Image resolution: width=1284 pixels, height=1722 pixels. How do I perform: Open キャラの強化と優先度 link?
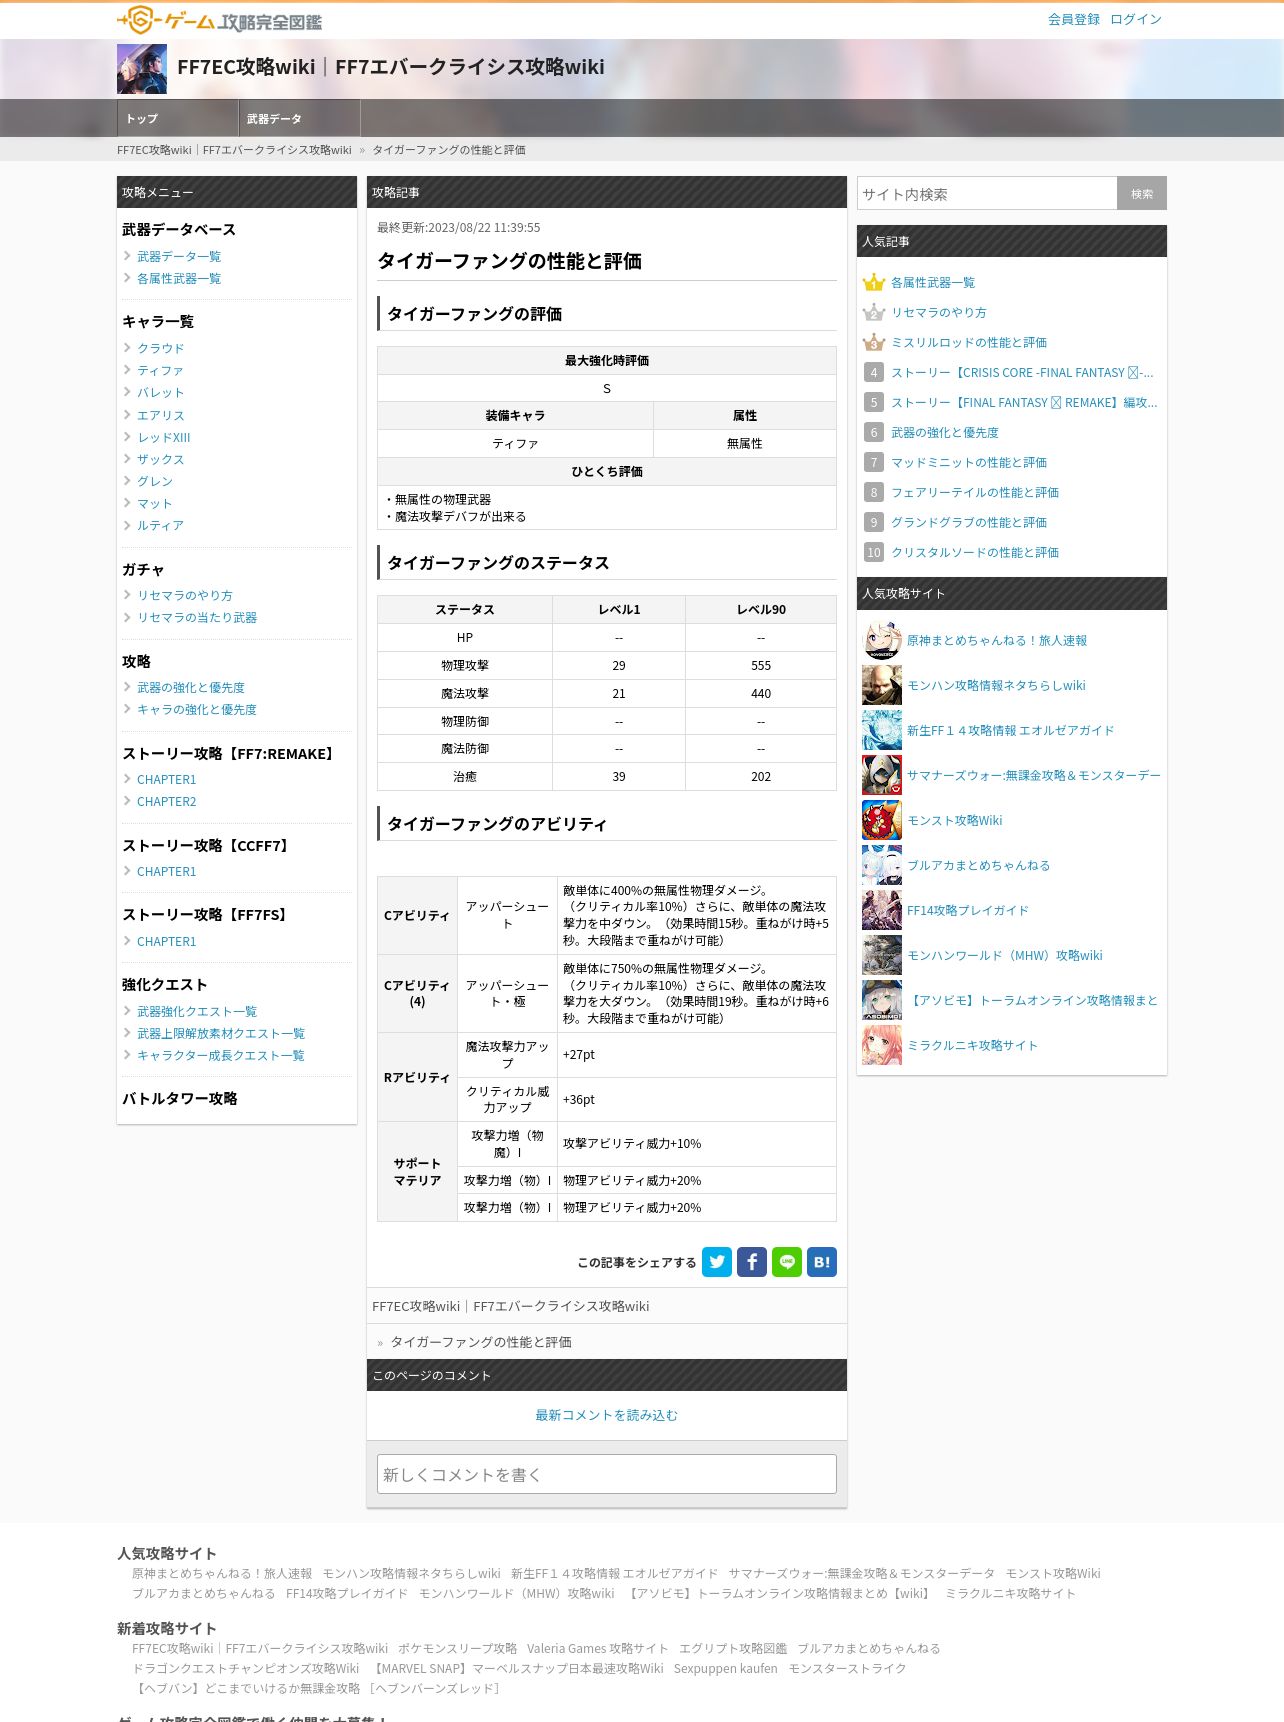pos(197,709)
